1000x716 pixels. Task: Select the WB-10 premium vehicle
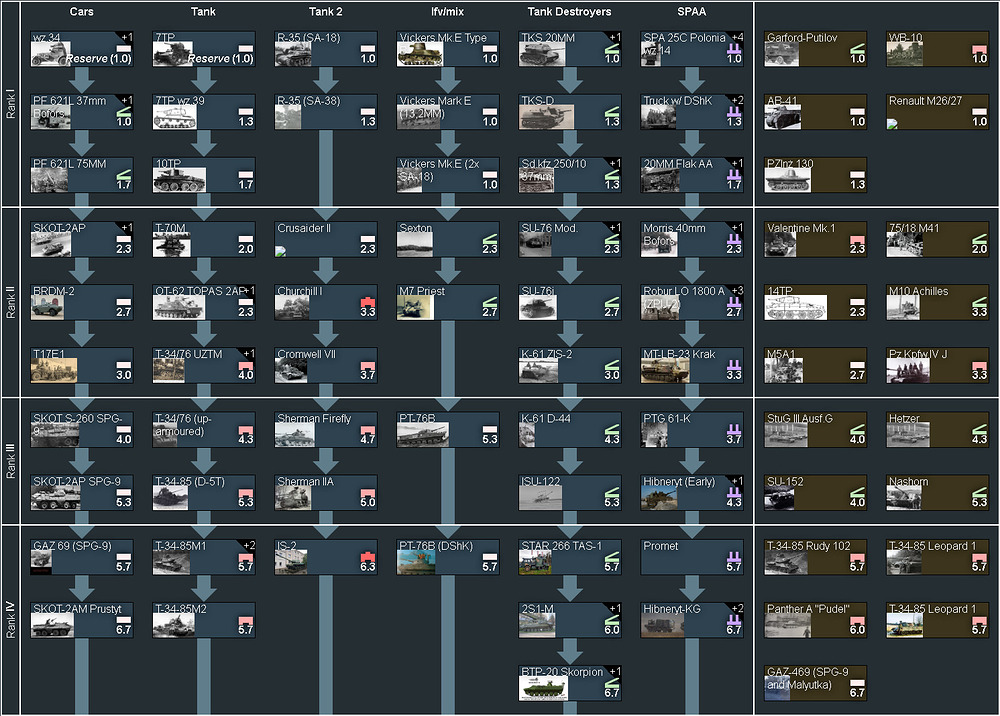937,50
